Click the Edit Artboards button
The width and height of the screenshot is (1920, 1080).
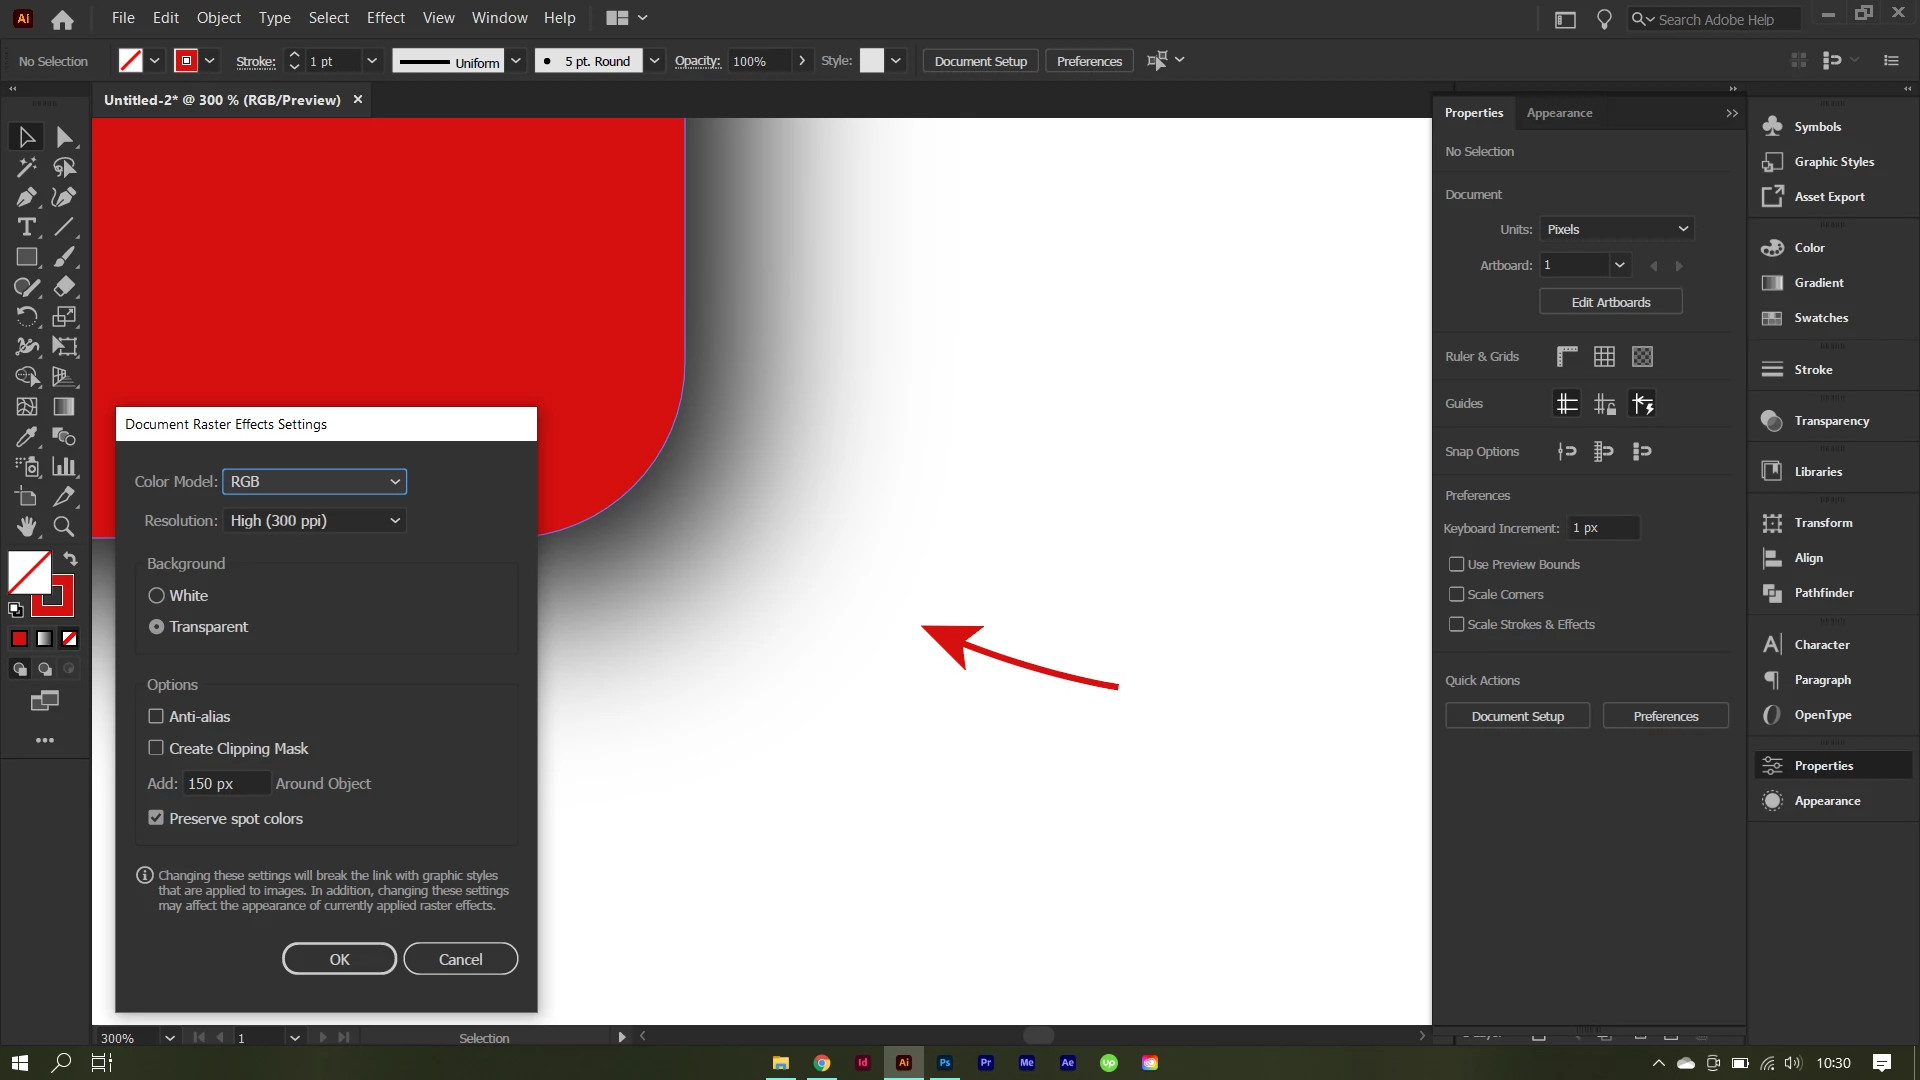[1610, 302]
